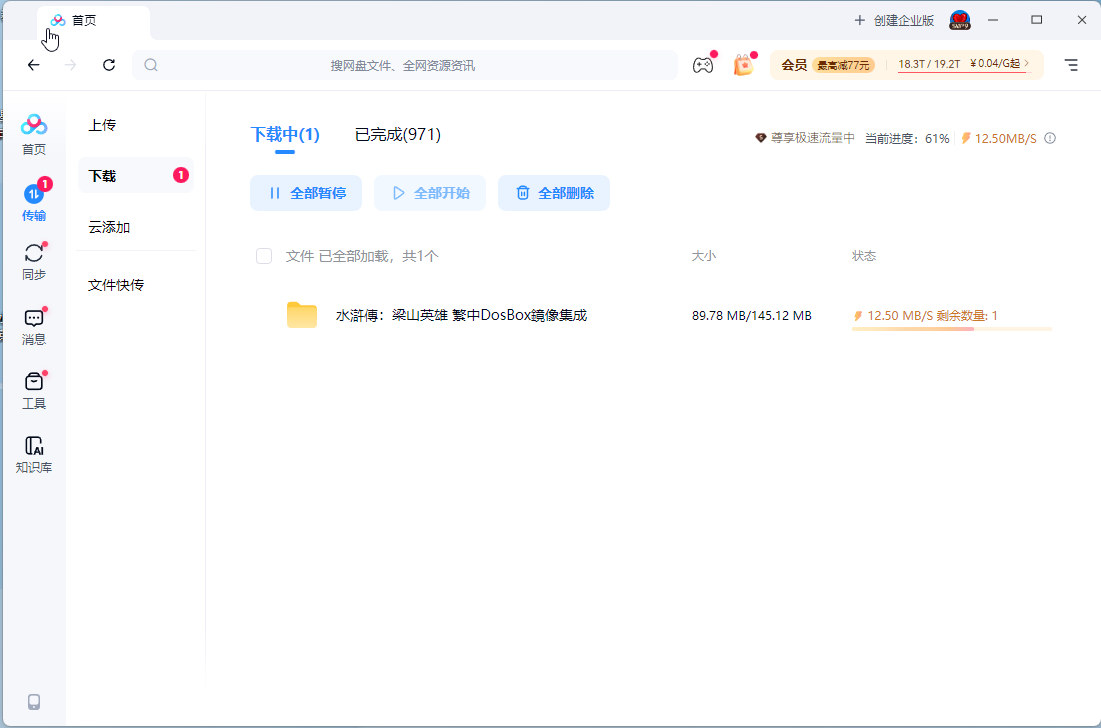
Task: Click the 搜网盘文件 search input field
Action: coord(403,65)
